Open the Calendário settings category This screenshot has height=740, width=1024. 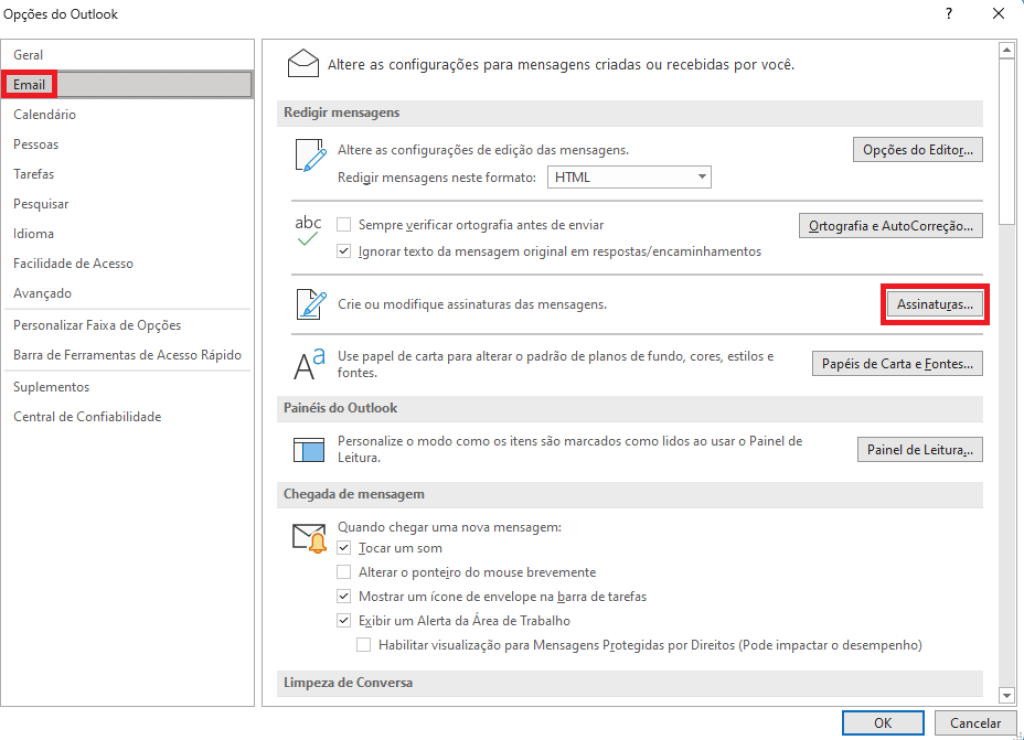pos(127,114)
